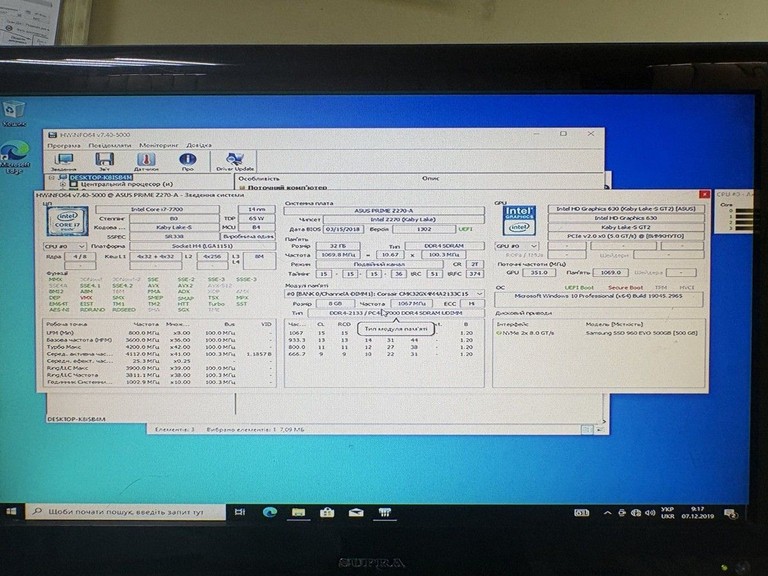This screenshot has height=576, width=768.
Task: Maximize the HWiNFO64 main window
Action: 563,134
